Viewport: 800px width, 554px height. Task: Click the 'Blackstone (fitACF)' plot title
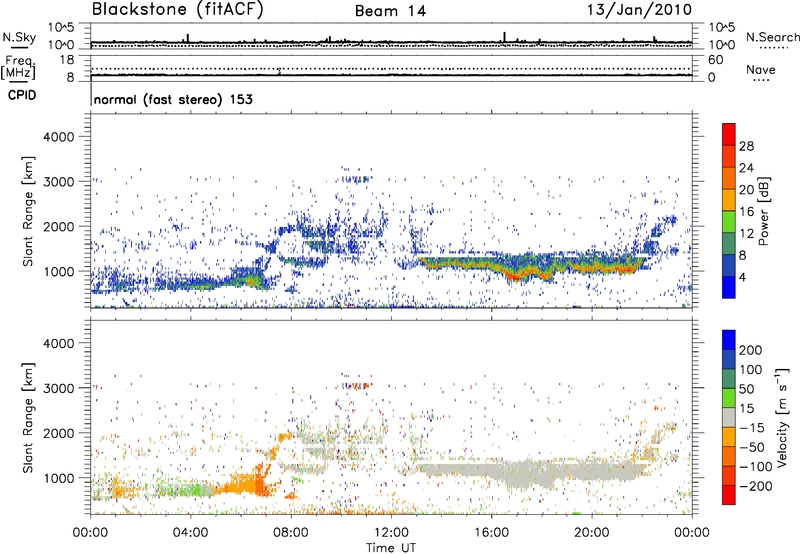click(x=177, y=9)
